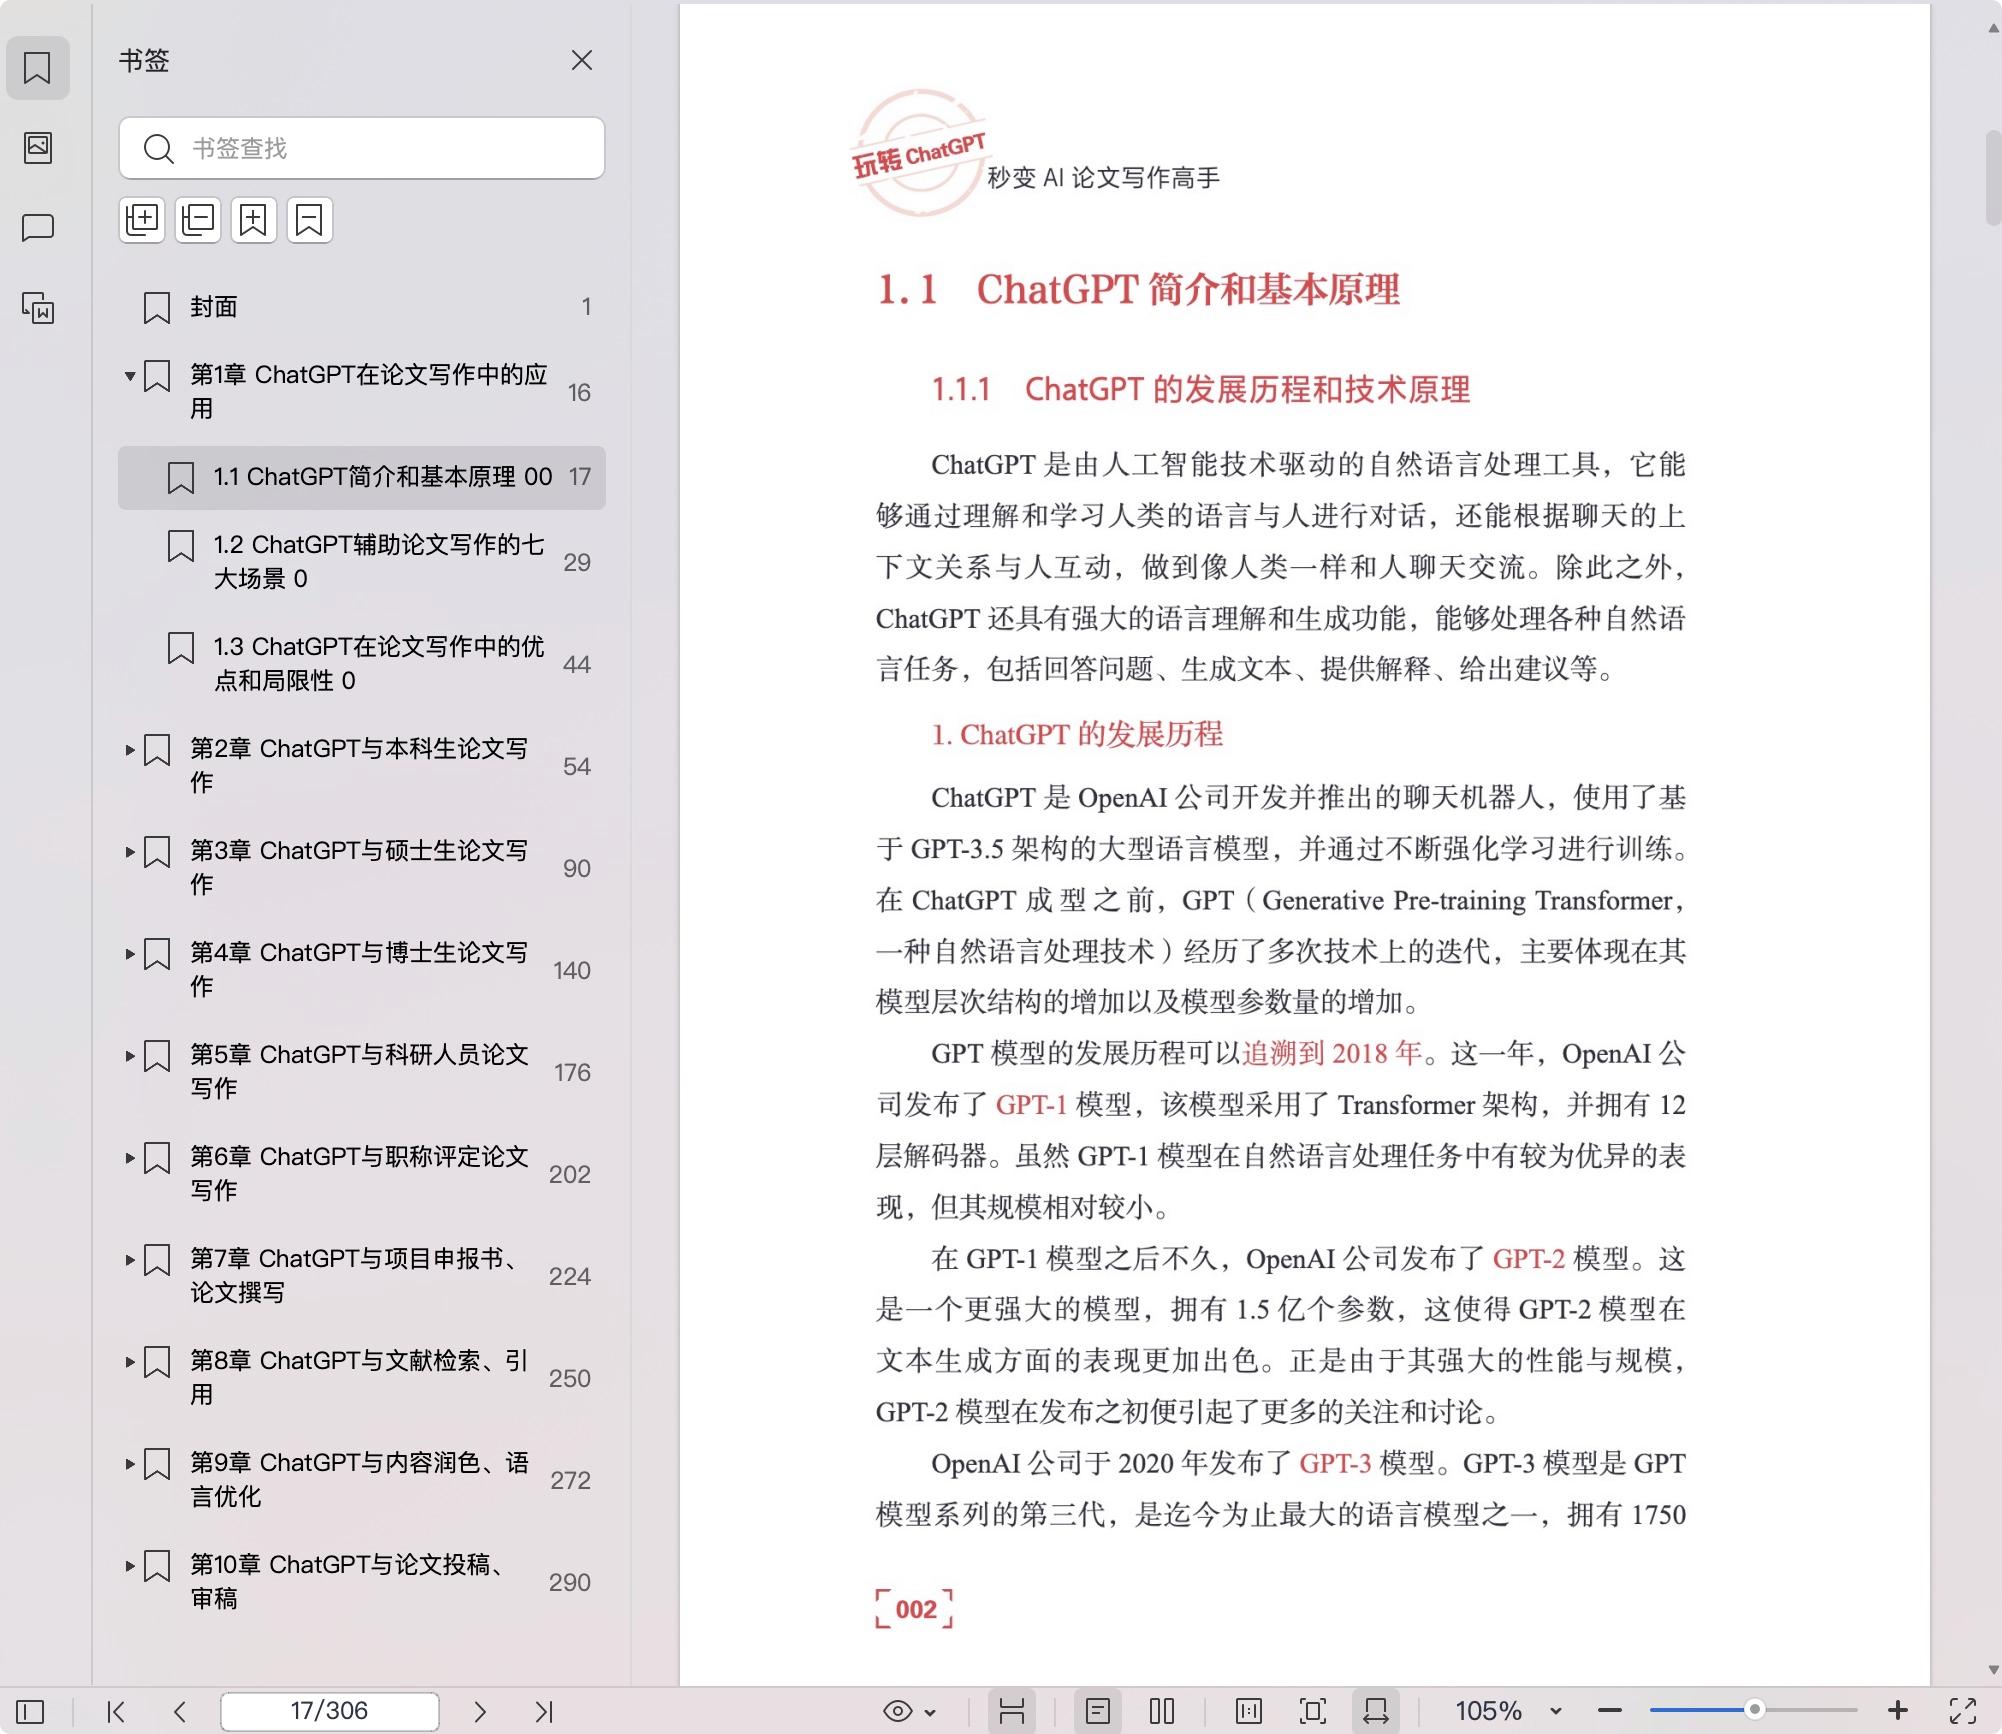Click the fit-page icon
The height and width of the screenshot is (1734, 2002).
(x=1313, y=1711)
